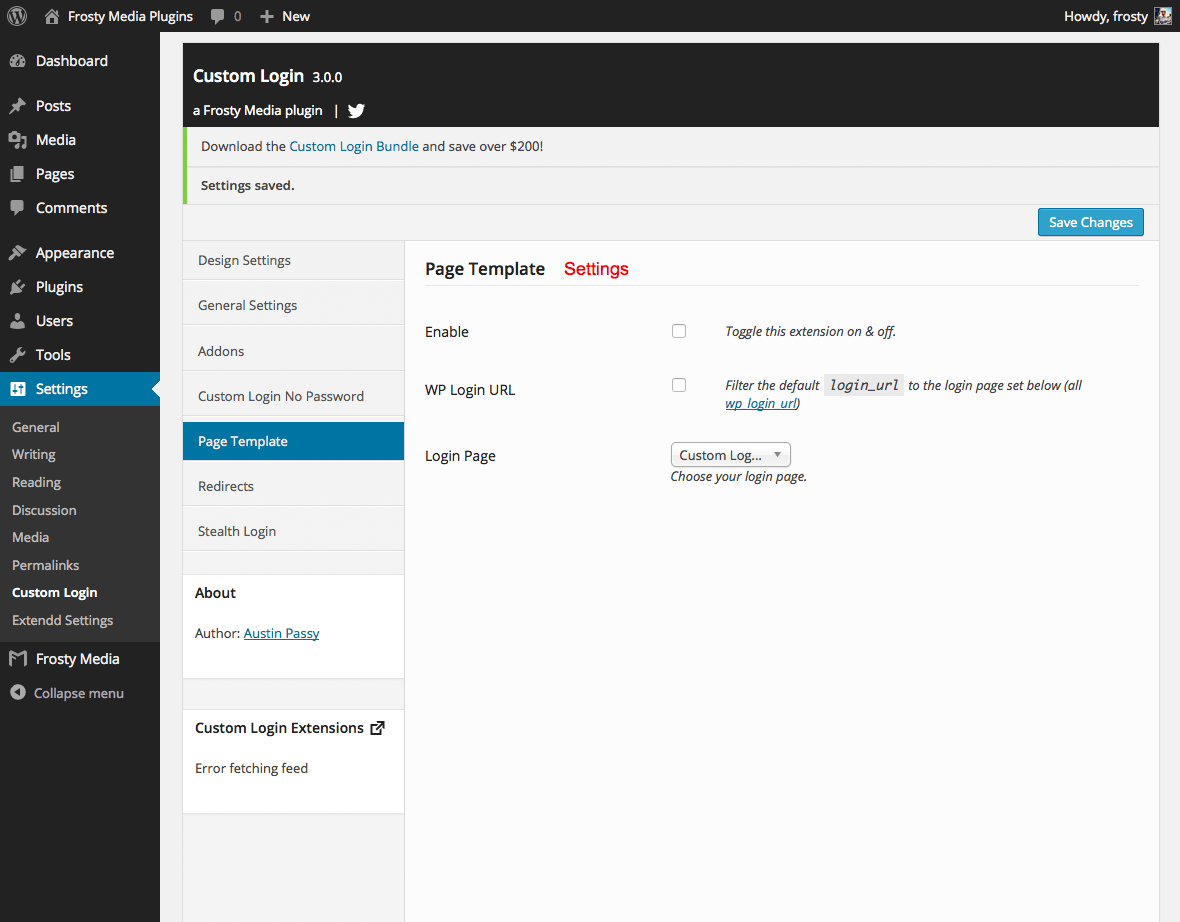1180x922 pixels.
Task: Click the Appearance menu label
Action: 75,253
